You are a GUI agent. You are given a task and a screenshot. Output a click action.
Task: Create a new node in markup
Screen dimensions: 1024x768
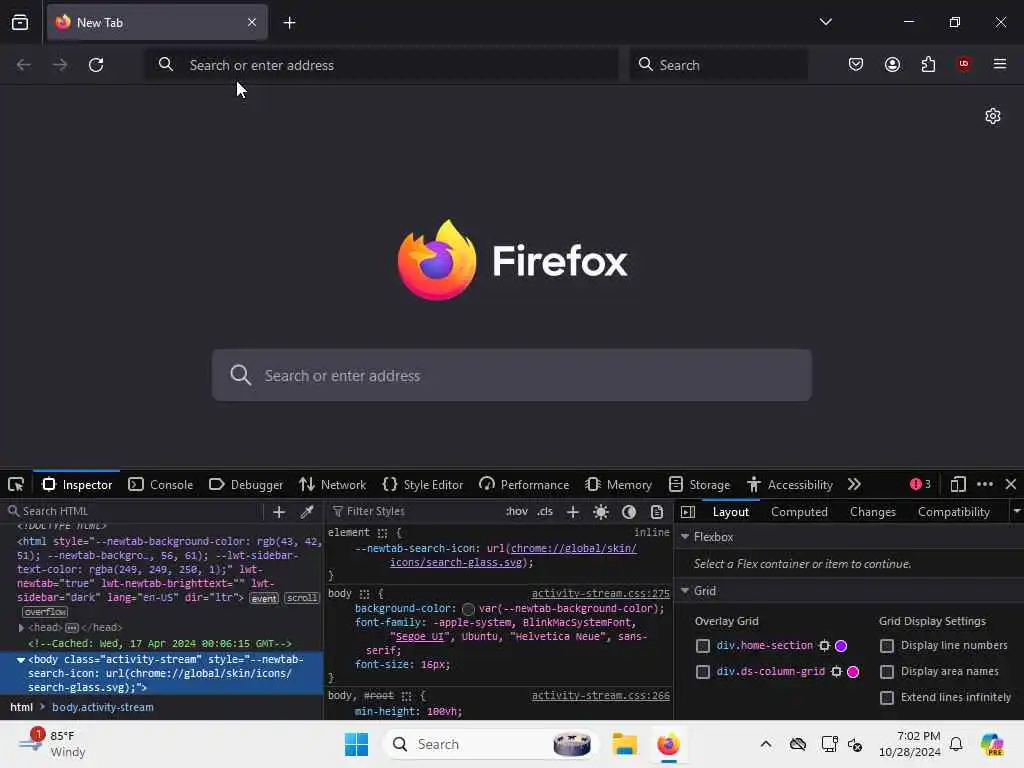click(279, 512)
